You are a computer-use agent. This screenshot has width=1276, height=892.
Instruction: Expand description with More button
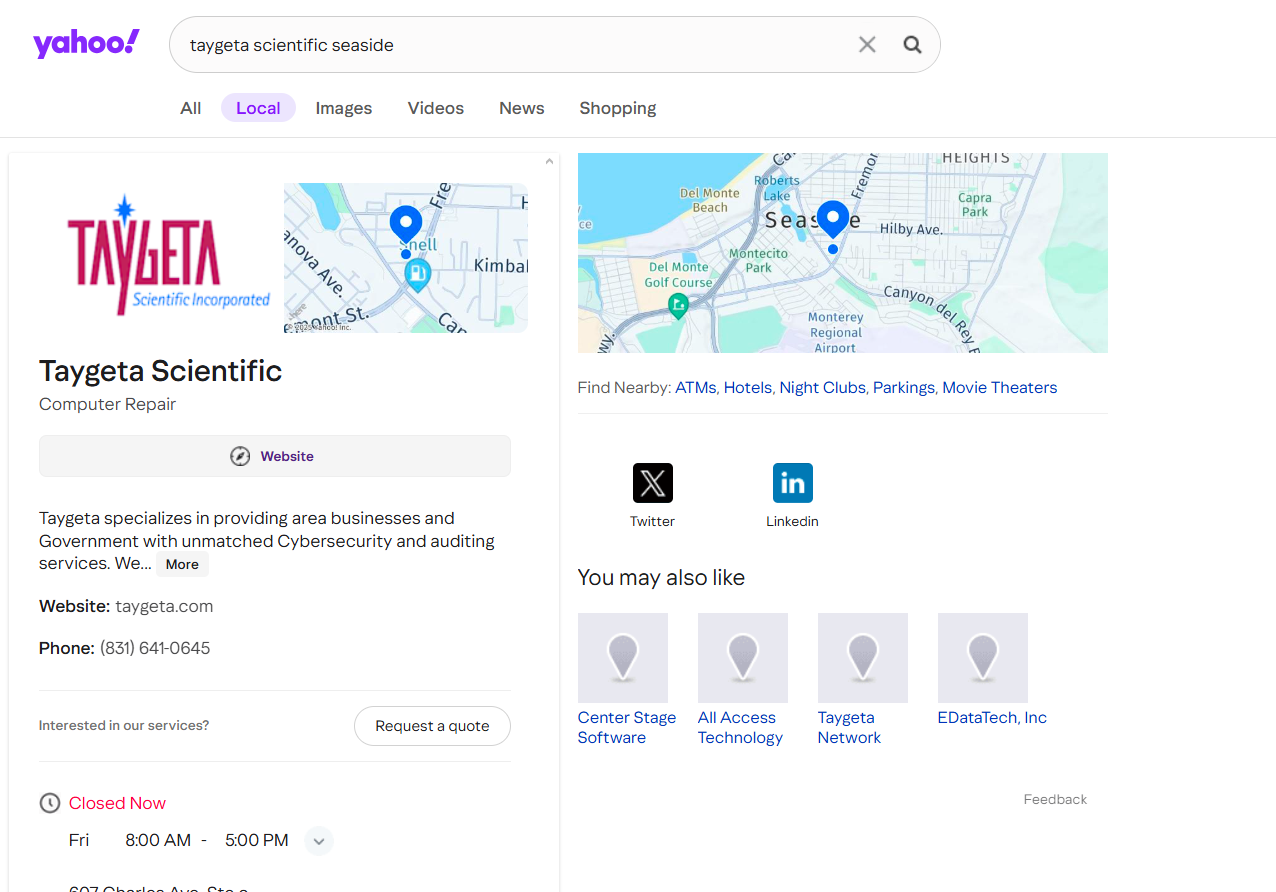click(x=182, y=565)
